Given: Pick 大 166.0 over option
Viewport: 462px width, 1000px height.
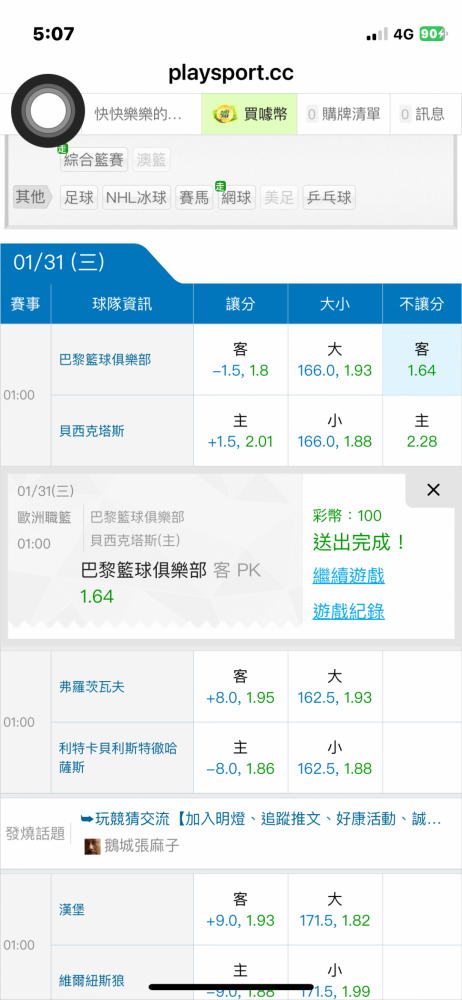Looking at the screenshot, I should click(335, 360).
